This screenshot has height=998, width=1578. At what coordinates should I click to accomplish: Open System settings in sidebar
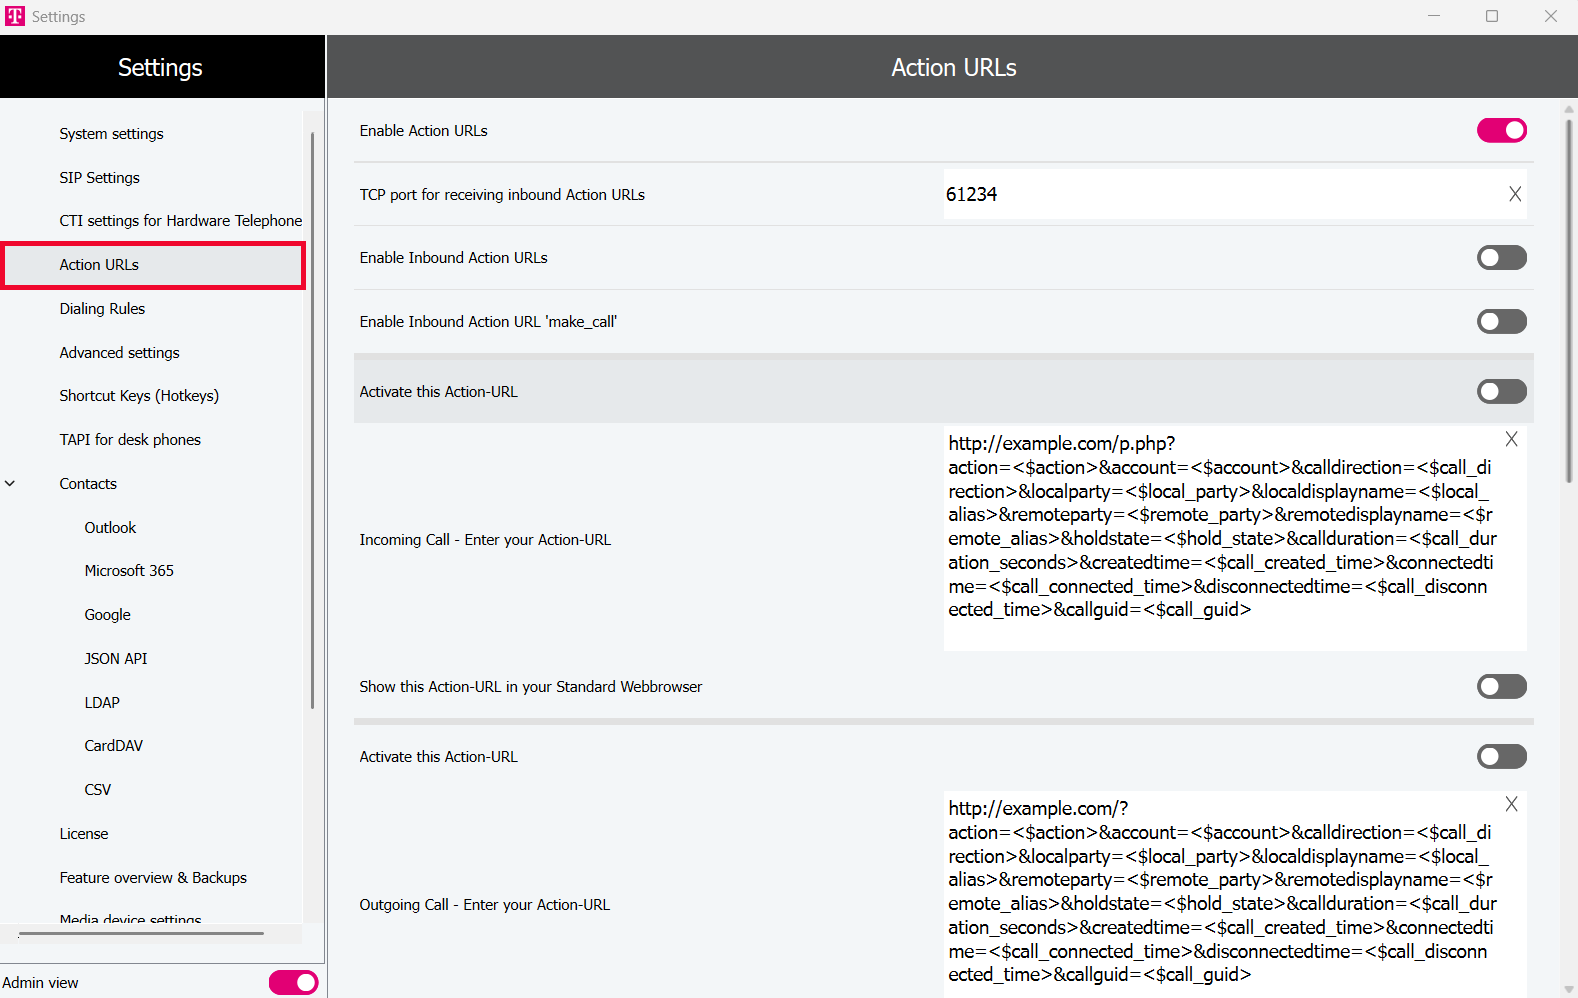tap(111, 134)
